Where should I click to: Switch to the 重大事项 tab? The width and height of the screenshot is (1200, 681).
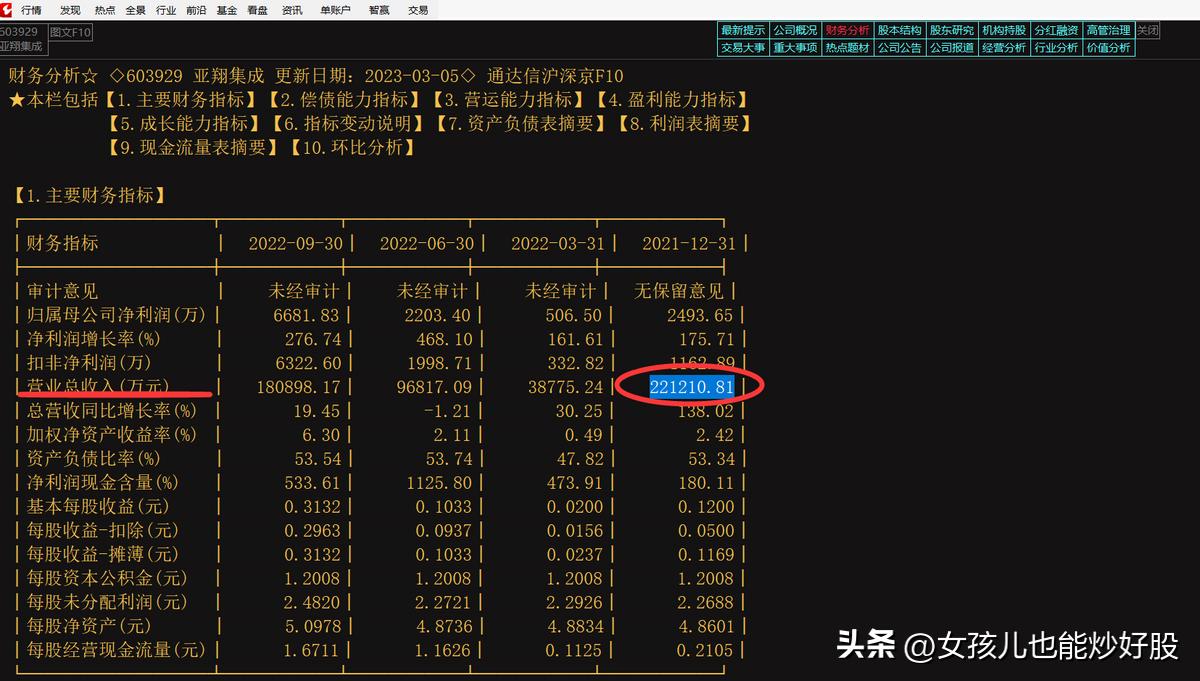795,47
